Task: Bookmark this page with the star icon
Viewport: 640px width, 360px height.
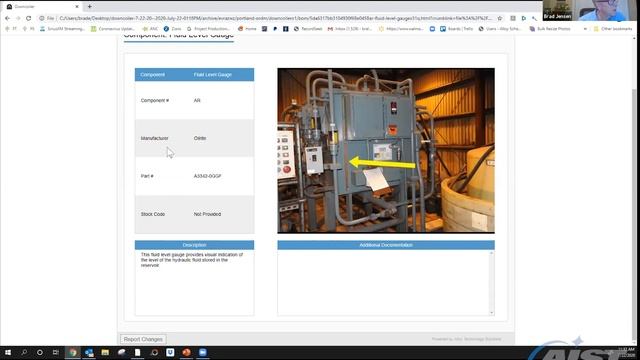Action: click(500, 18)
